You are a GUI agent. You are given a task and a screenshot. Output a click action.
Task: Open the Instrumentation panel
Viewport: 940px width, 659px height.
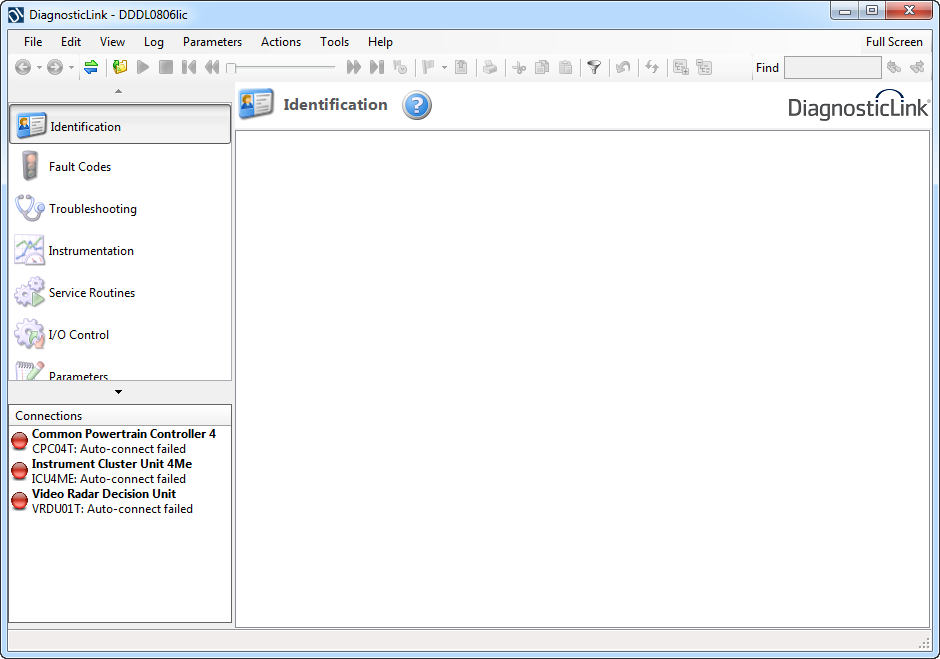91,251
